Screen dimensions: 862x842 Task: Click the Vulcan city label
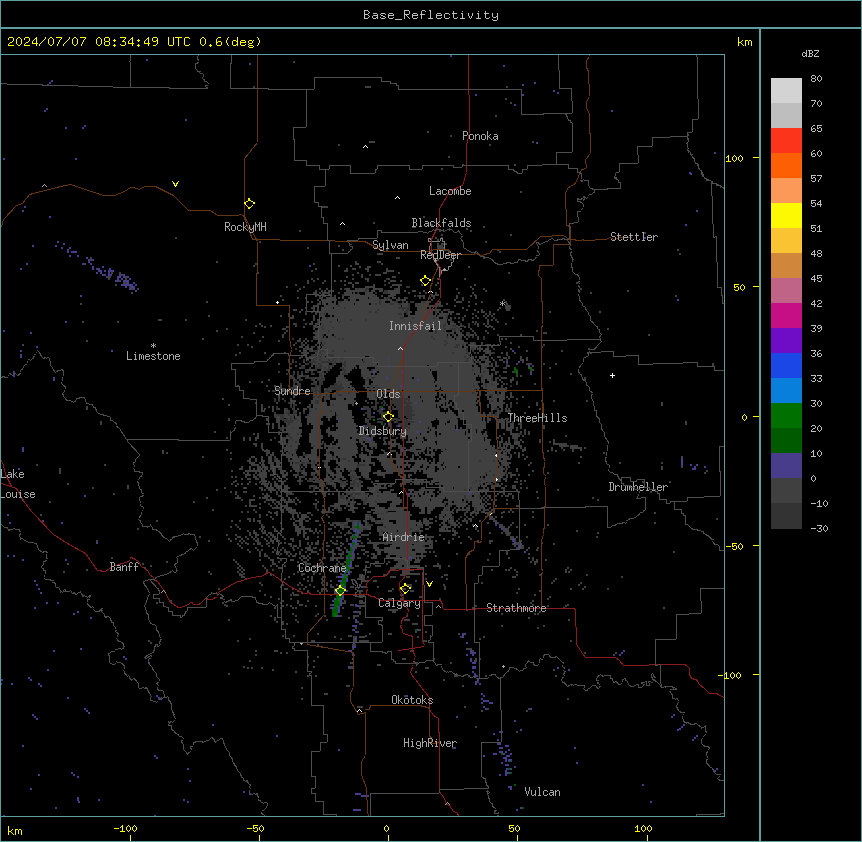(x=543, y=792)
